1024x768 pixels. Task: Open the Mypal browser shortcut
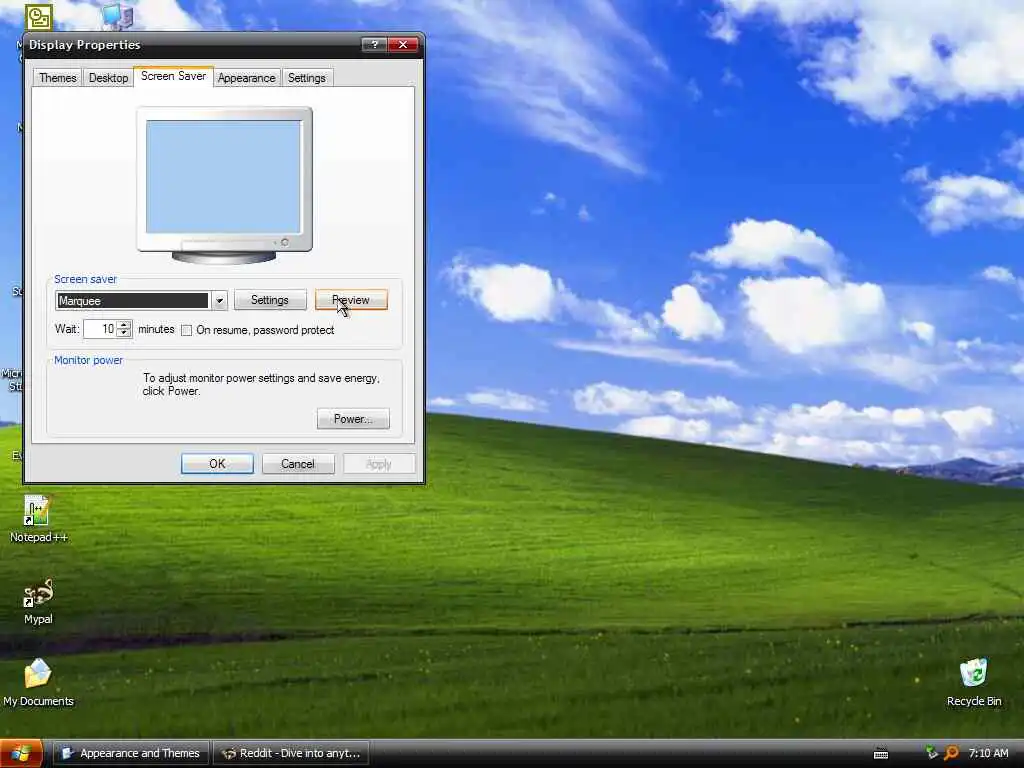tap(38, 601)
